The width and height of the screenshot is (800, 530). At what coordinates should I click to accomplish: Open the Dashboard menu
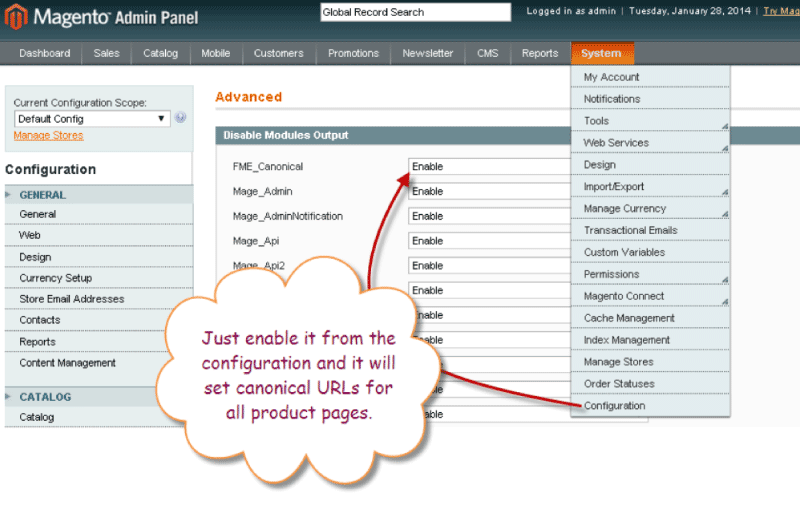44,53
